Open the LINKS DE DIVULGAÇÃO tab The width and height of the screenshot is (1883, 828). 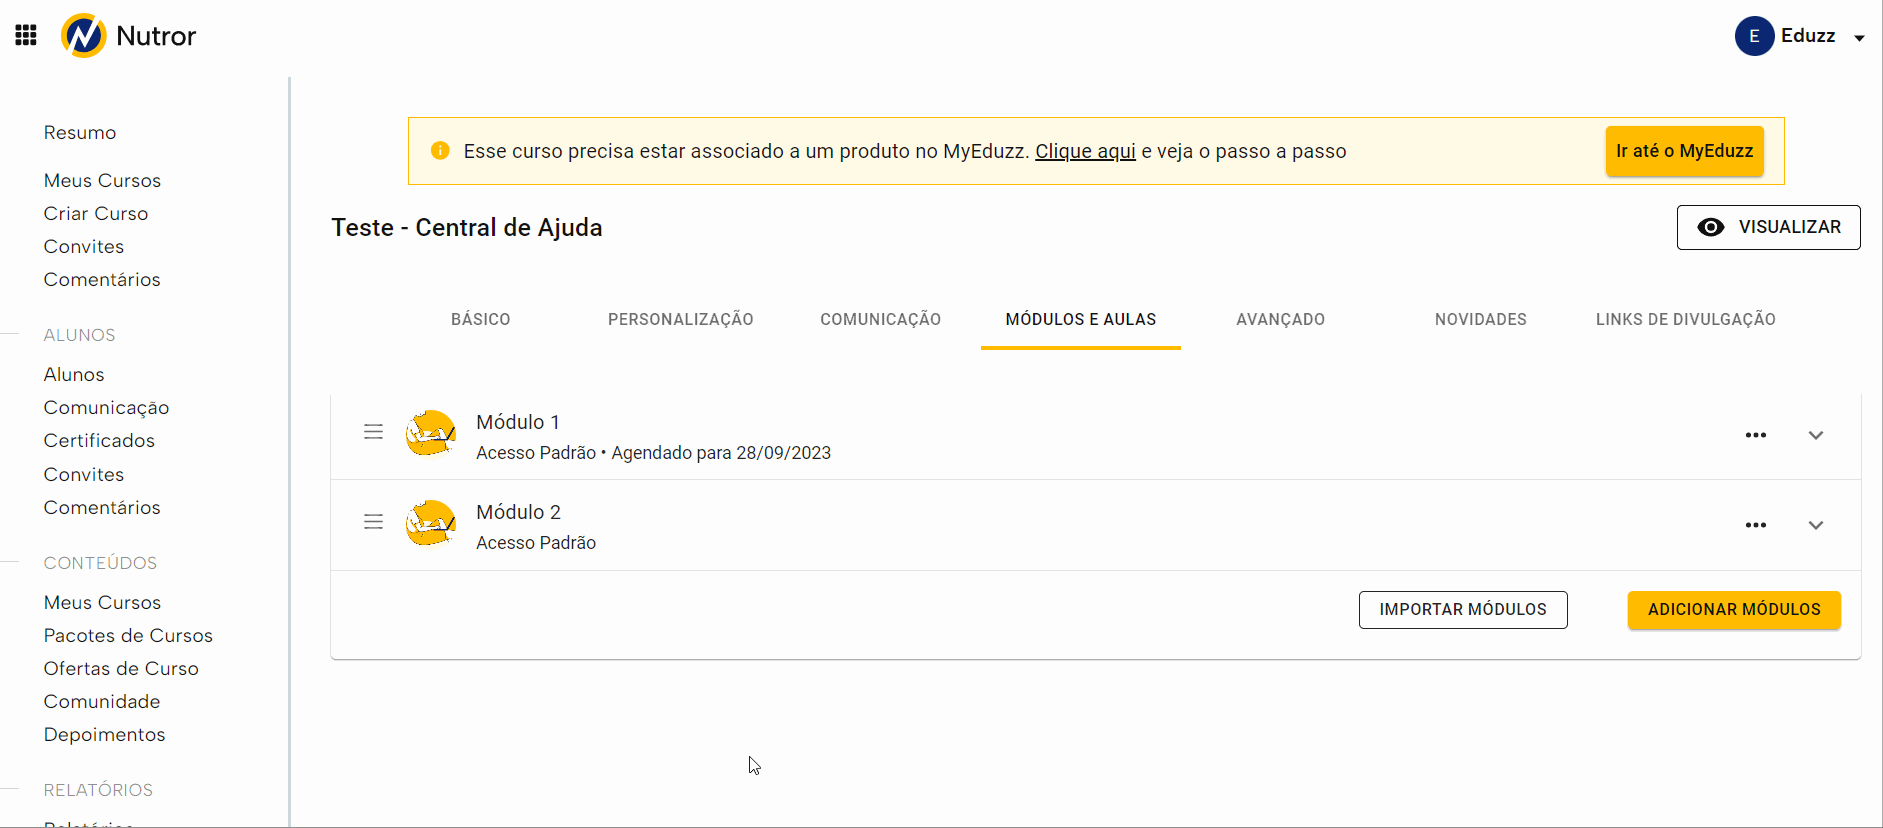click(x=1686, y=319)
